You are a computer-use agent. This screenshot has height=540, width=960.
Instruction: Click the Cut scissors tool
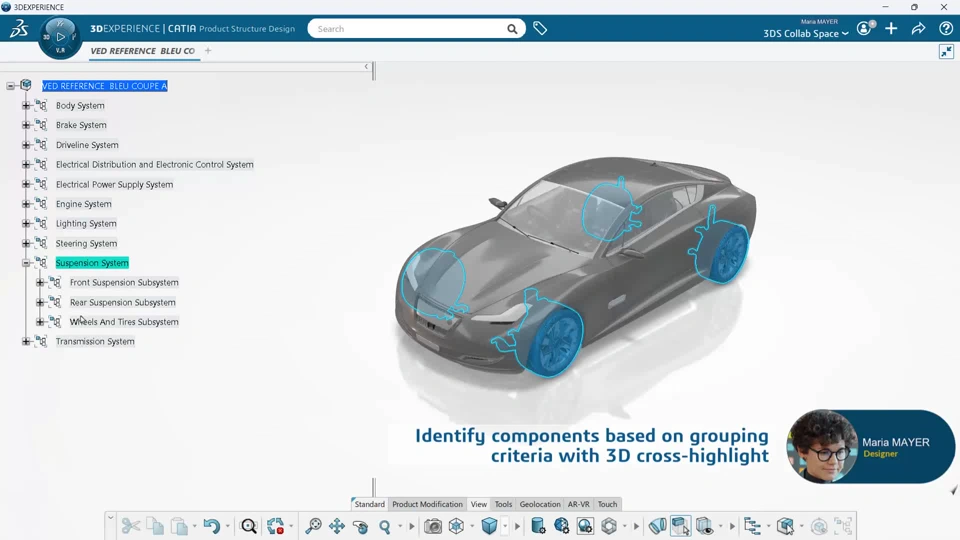(x=130, y=526)
